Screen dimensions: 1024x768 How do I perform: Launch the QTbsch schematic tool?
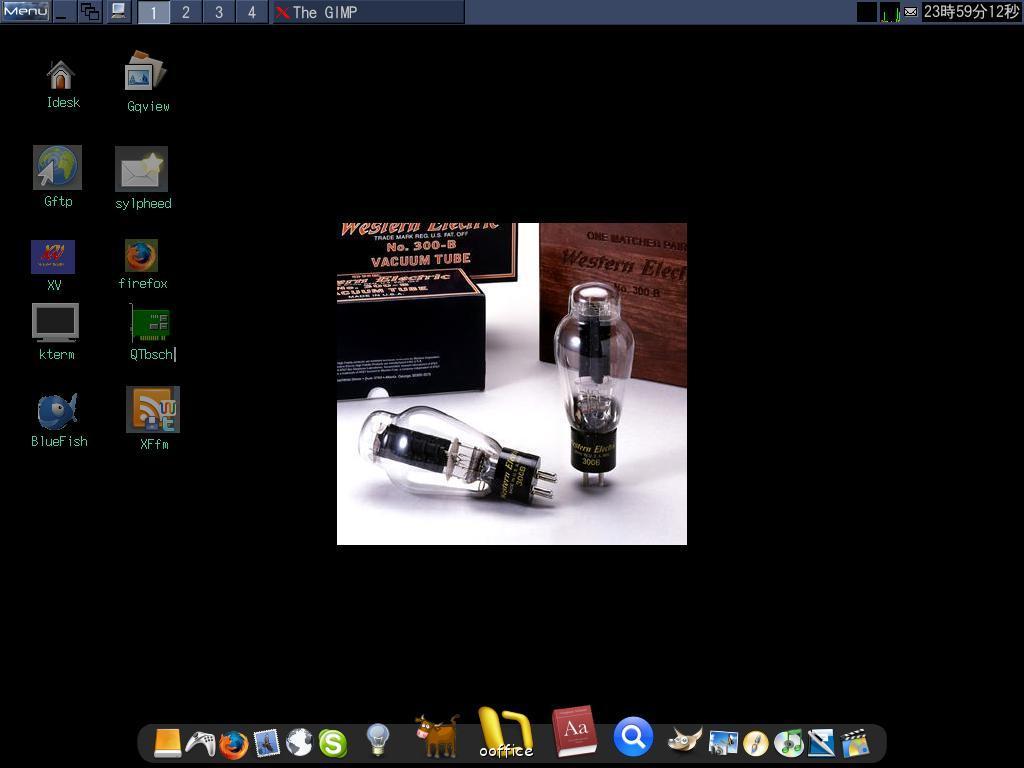pos(151,322)
